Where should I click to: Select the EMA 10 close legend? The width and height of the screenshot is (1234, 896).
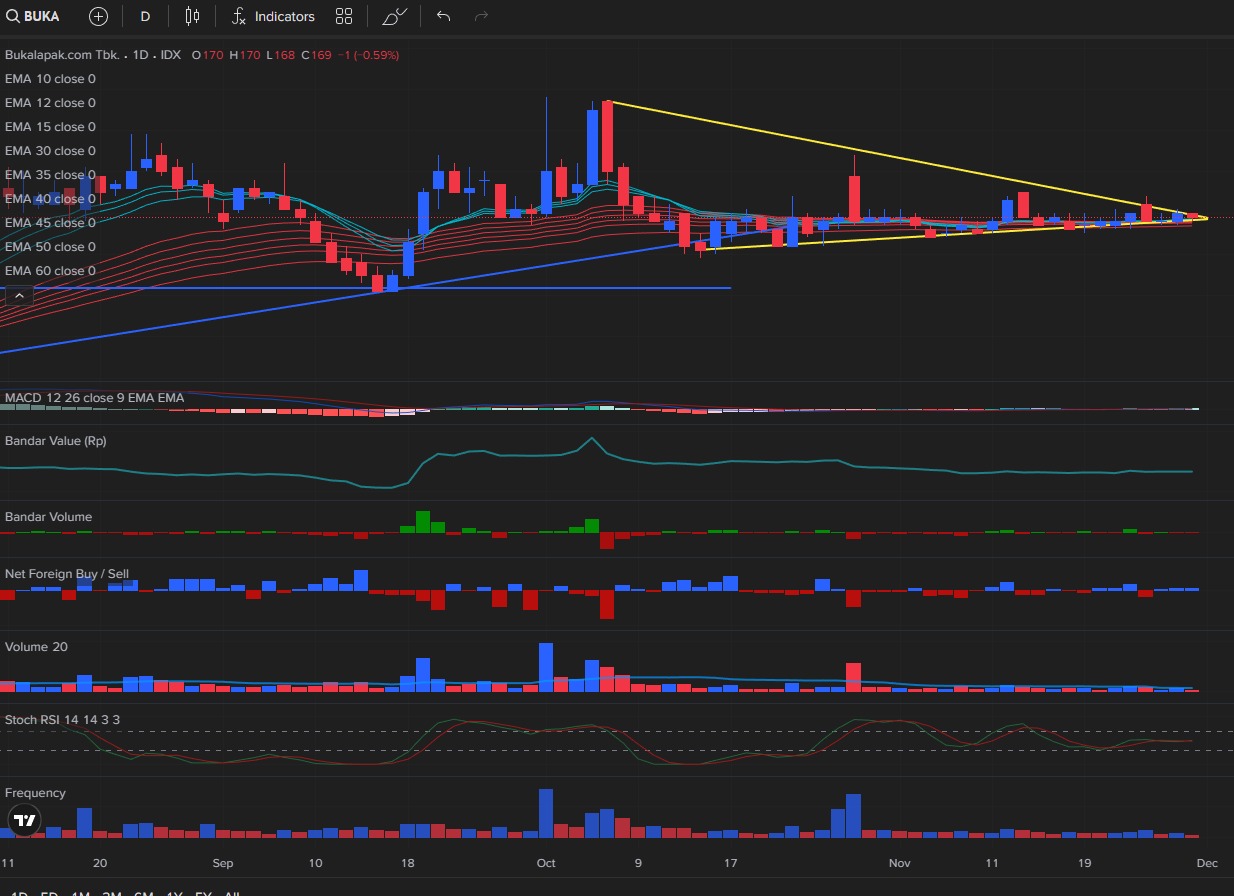[x=50, y=79]
